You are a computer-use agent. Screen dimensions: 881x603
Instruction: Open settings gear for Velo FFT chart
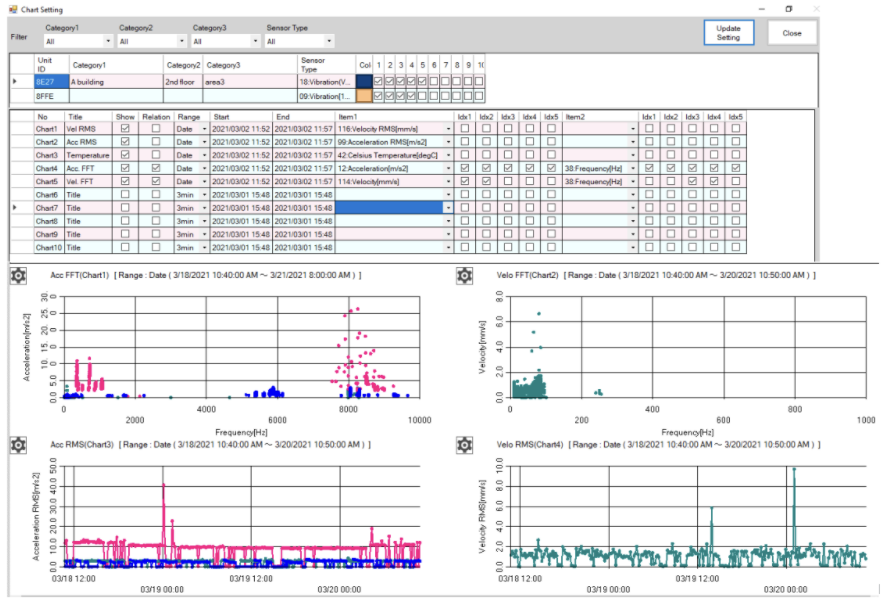coord(464,276)
